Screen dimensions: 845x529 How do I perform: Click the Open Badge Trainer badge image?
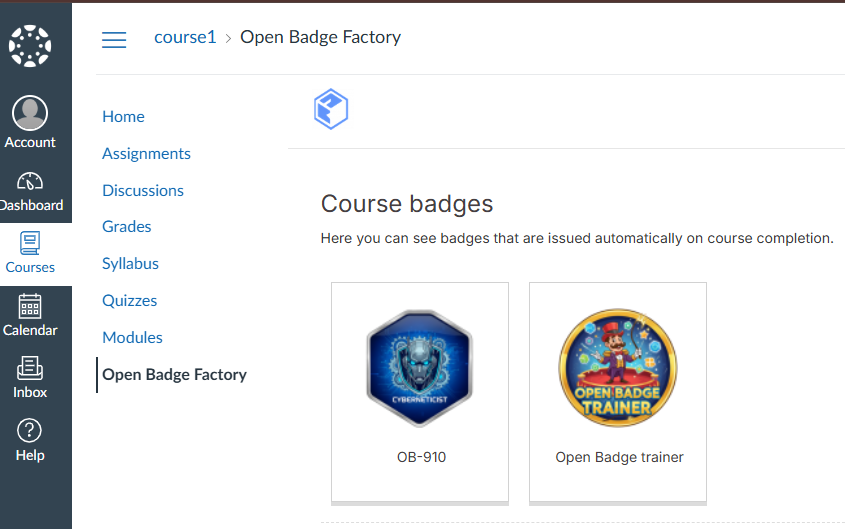pos(618,368)
